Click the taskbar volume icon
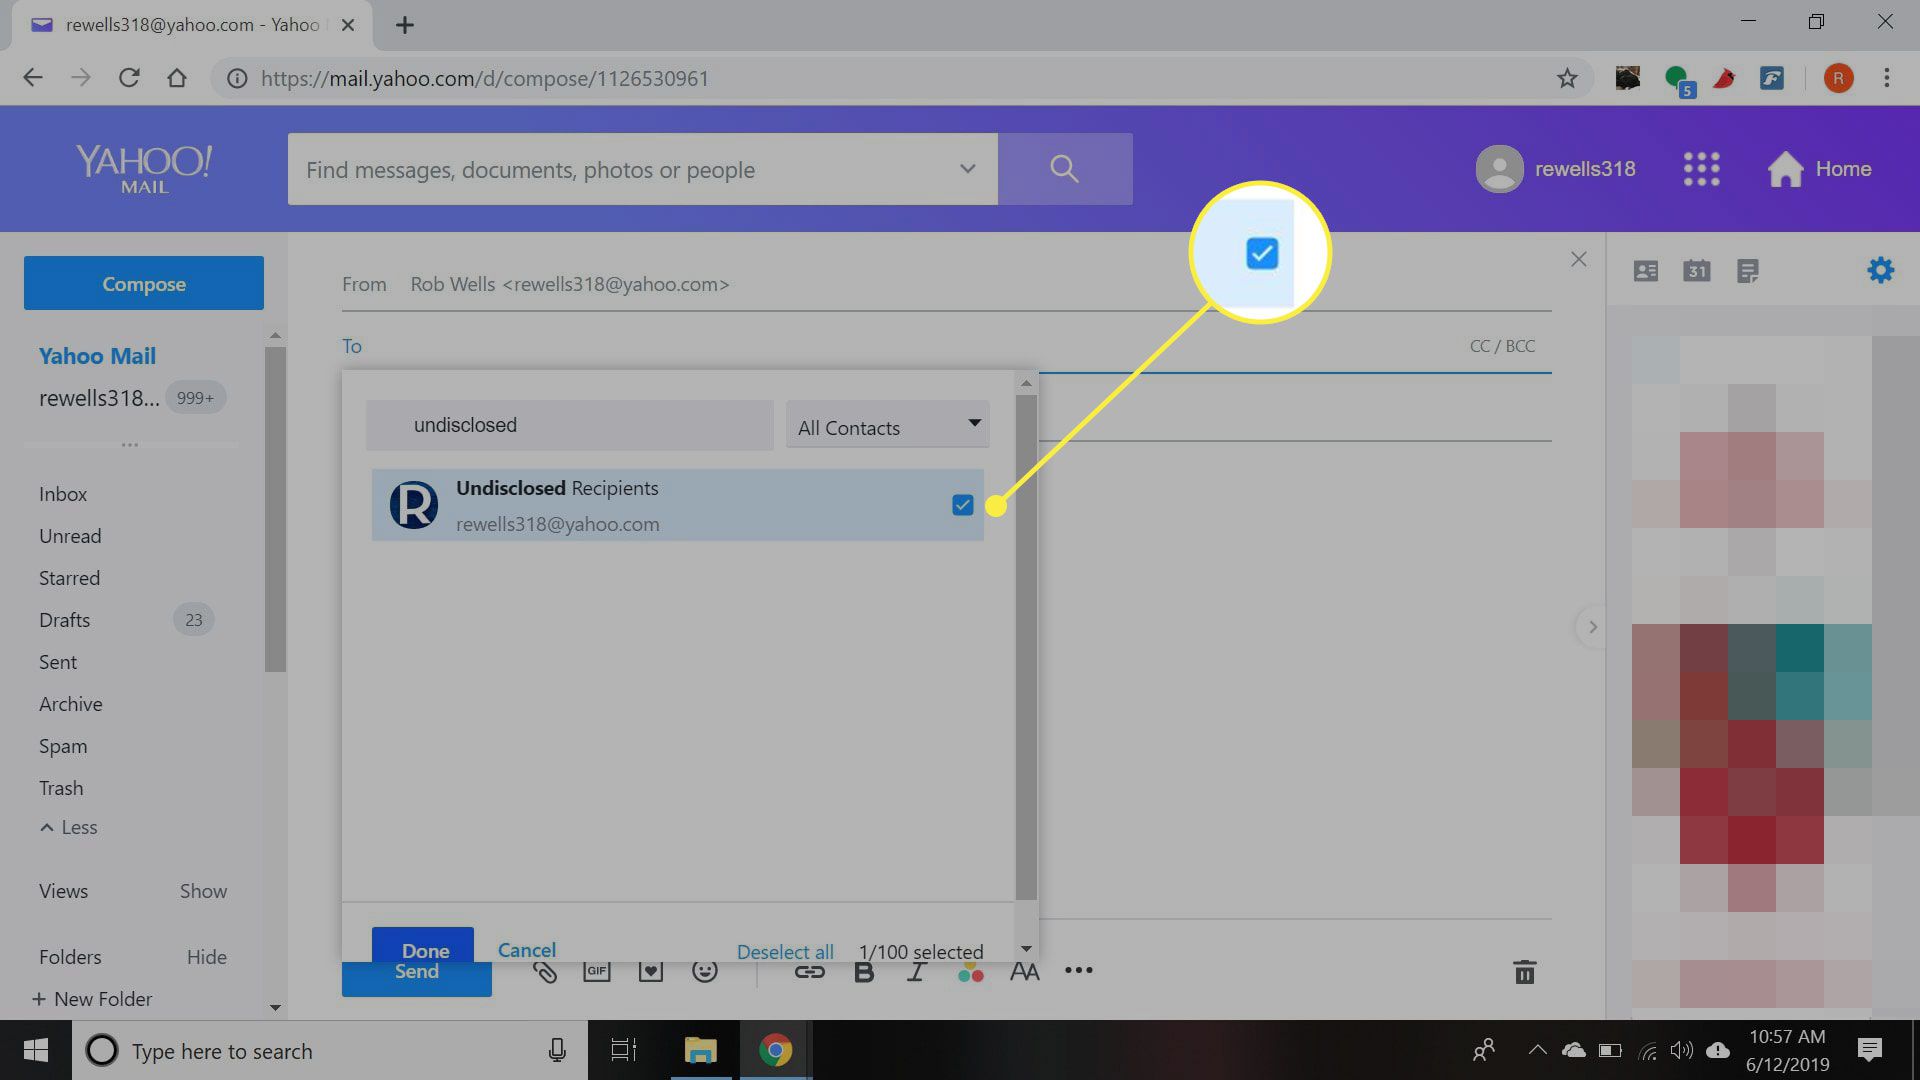The width and height of the screenshot is (1920, 1080). click(1682, 1050)
